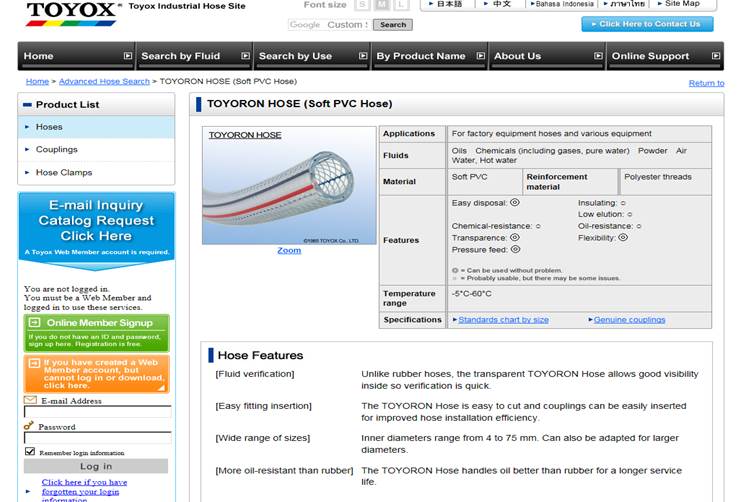Open About Us menu

click(547, 56)
